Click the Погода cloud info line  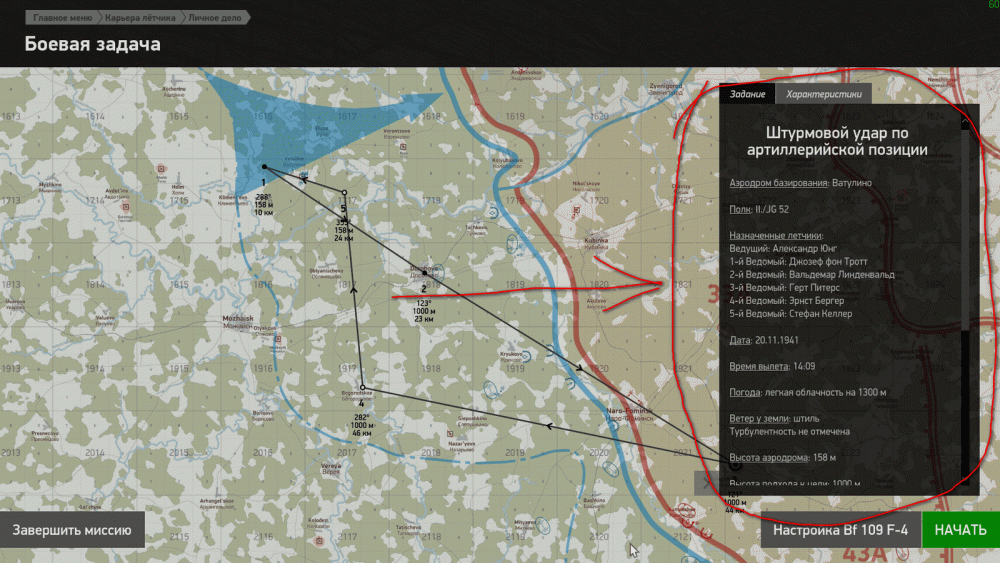(807, 392)
